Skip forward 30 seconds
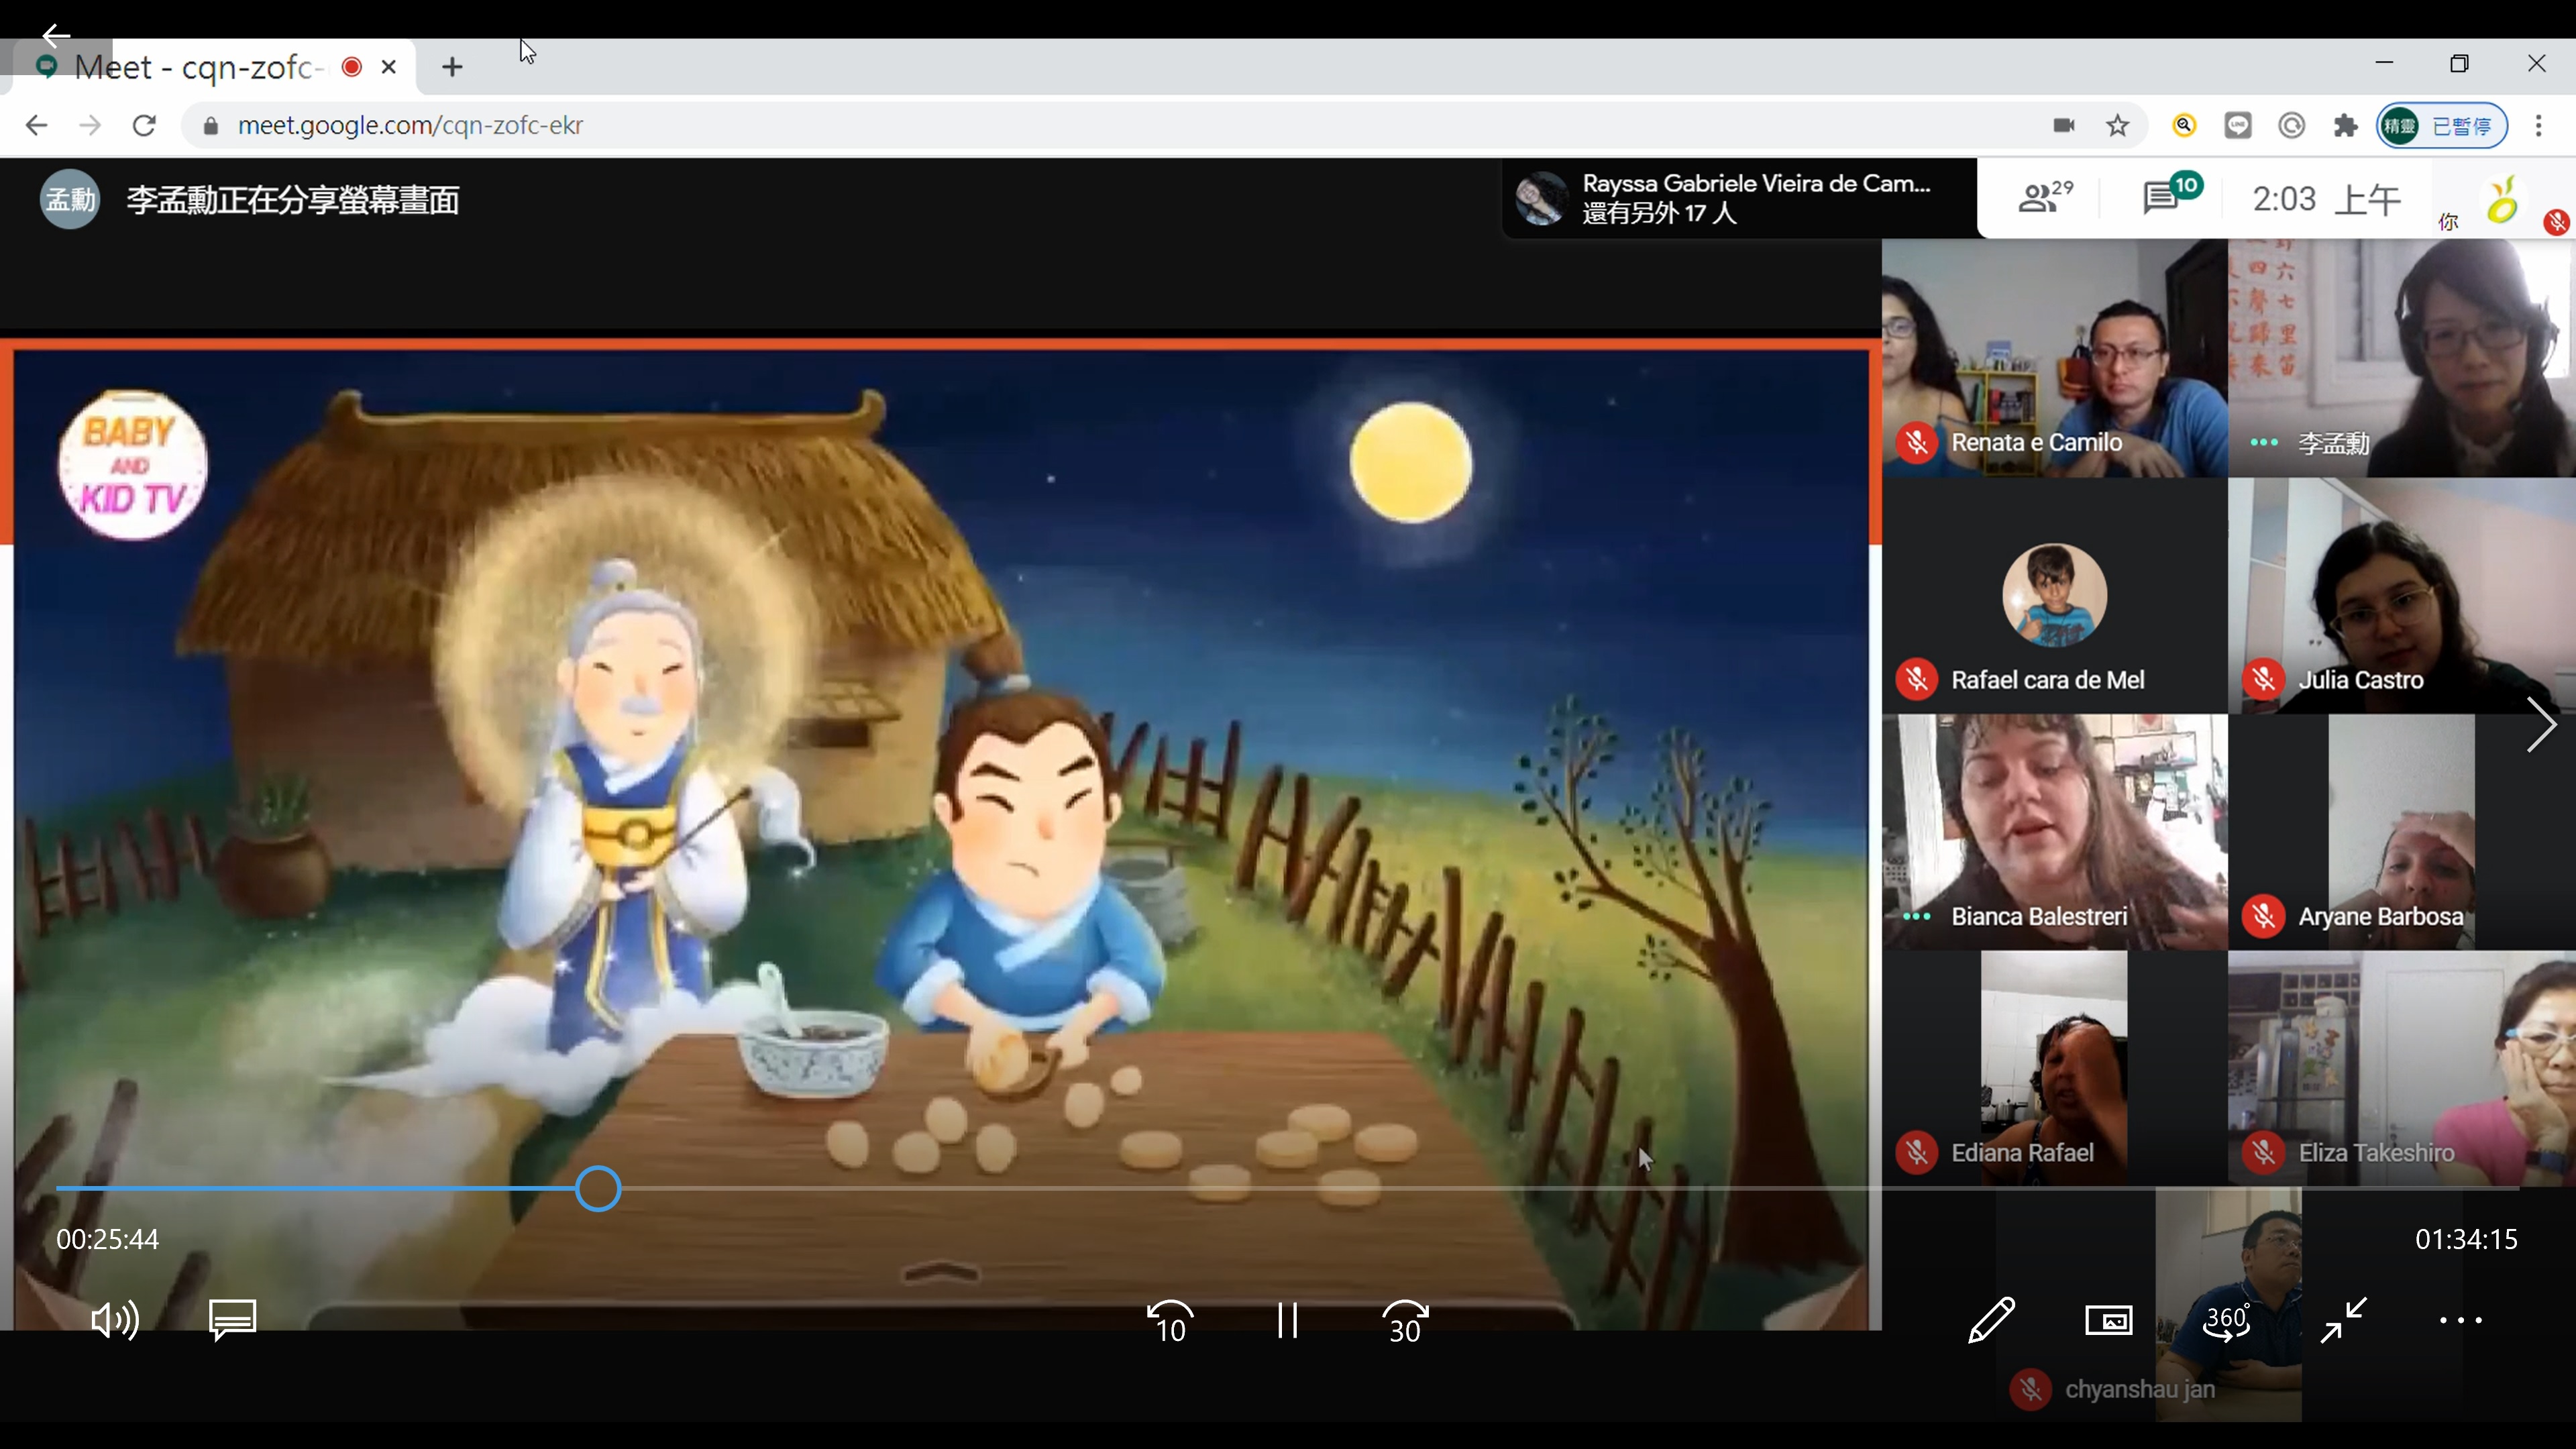Viewport: 2576px width, 1449px height. (x=1405, y=1321)
